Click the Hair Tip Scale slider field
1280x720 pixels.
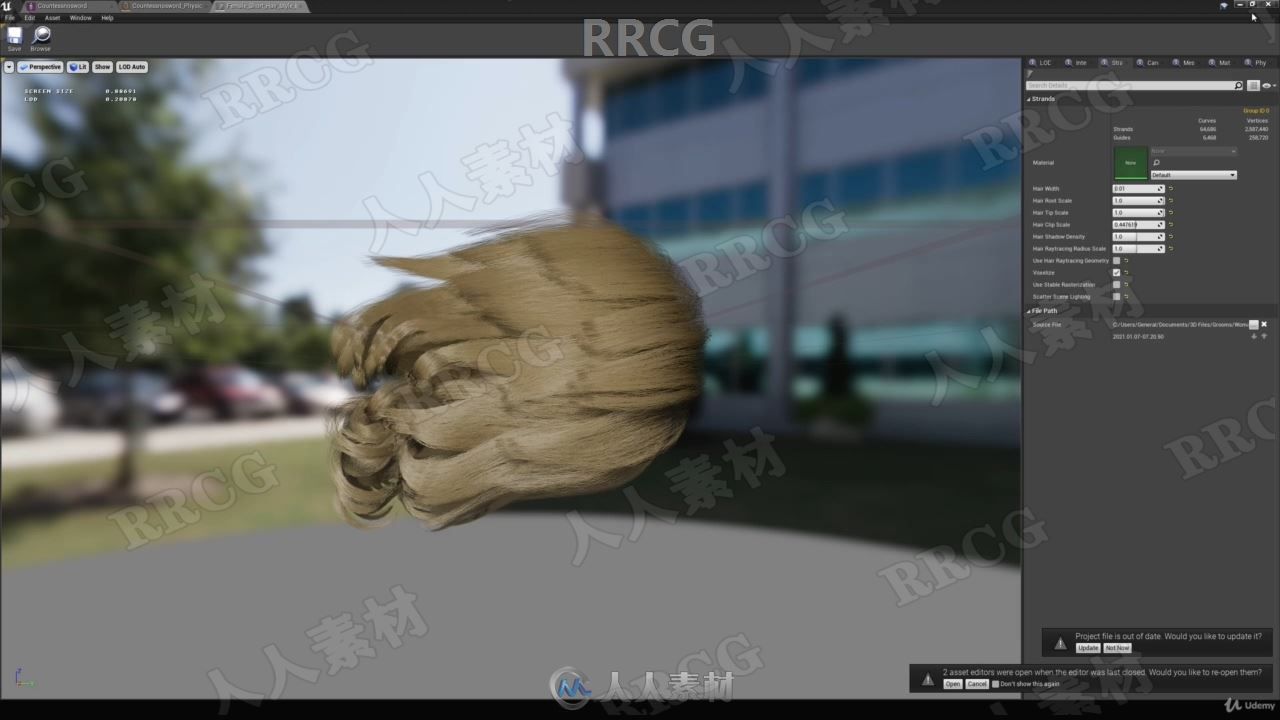pos(1138,213)
